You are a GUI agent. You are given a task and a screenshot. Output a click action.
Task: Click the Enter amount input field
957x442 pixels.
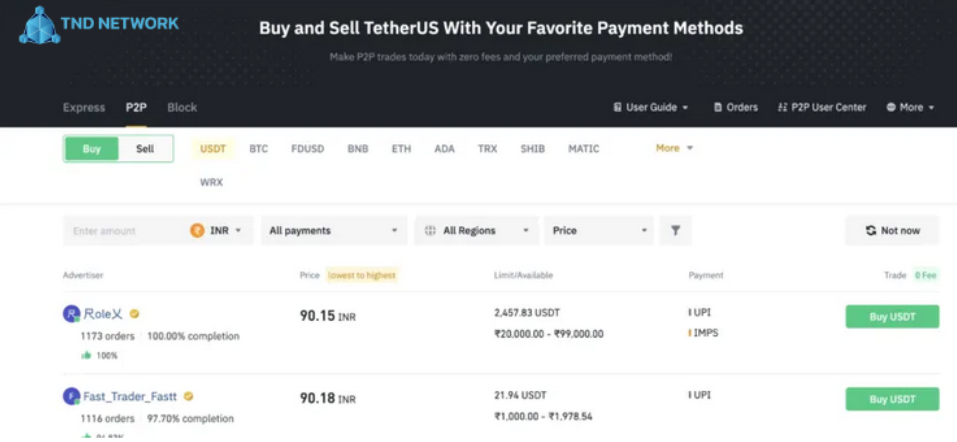[x=122, y=231]
